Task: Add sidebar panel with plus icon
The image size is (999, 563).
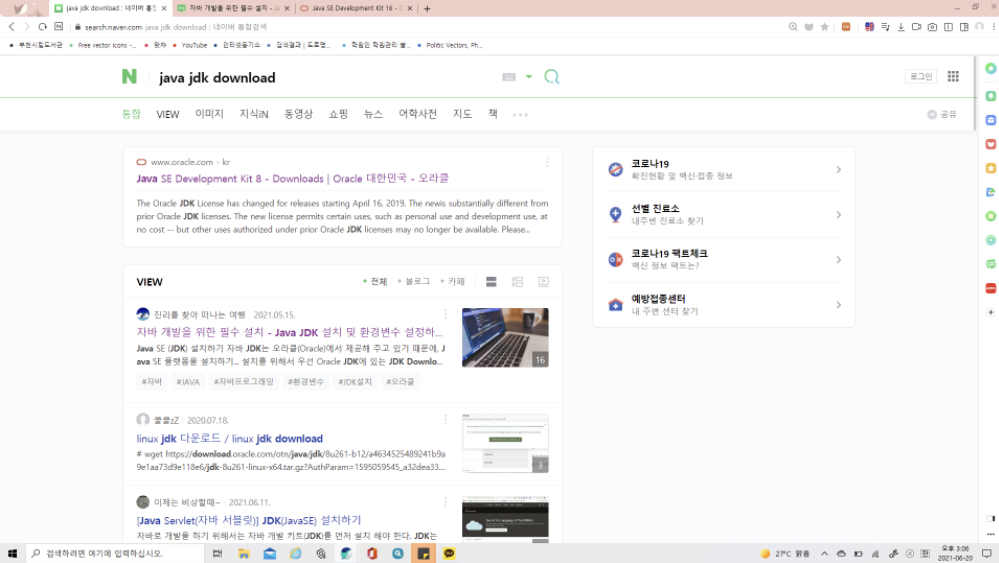Action: pyautogui.click(x=991, y=312)
